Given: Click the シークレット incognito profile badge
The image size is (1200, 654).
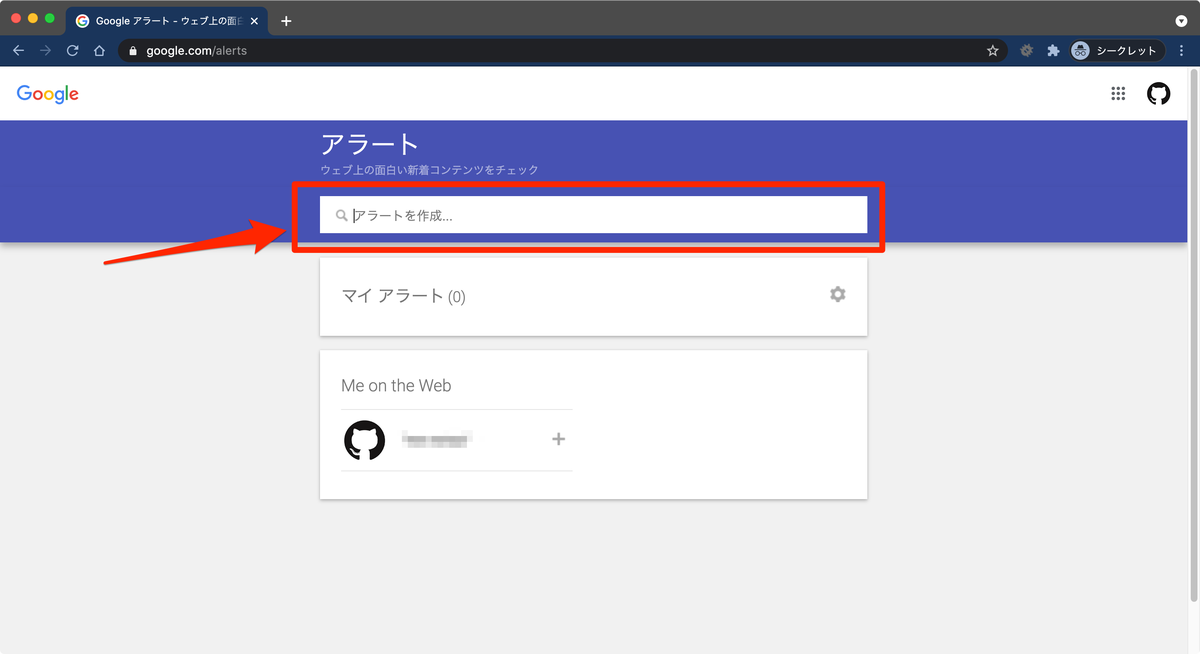Looking at the screenshot, I should click(1117, 50).
